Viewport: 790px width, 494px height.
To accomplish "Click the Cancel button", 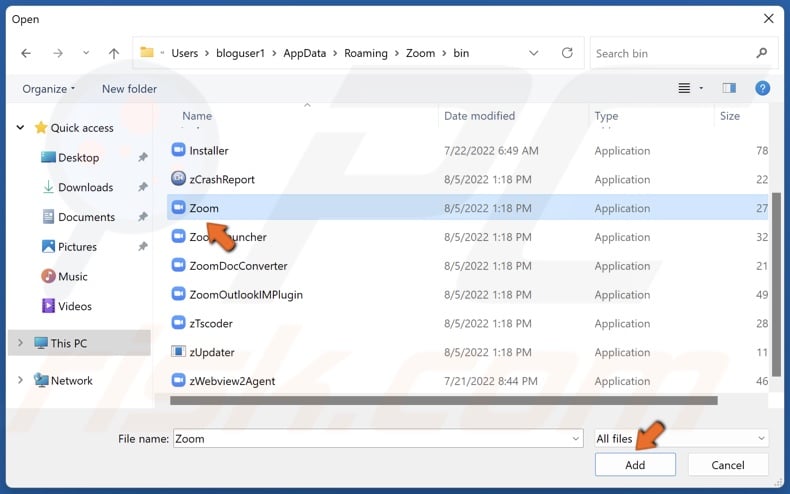I will pyautogui.click(x=728, y=464).
